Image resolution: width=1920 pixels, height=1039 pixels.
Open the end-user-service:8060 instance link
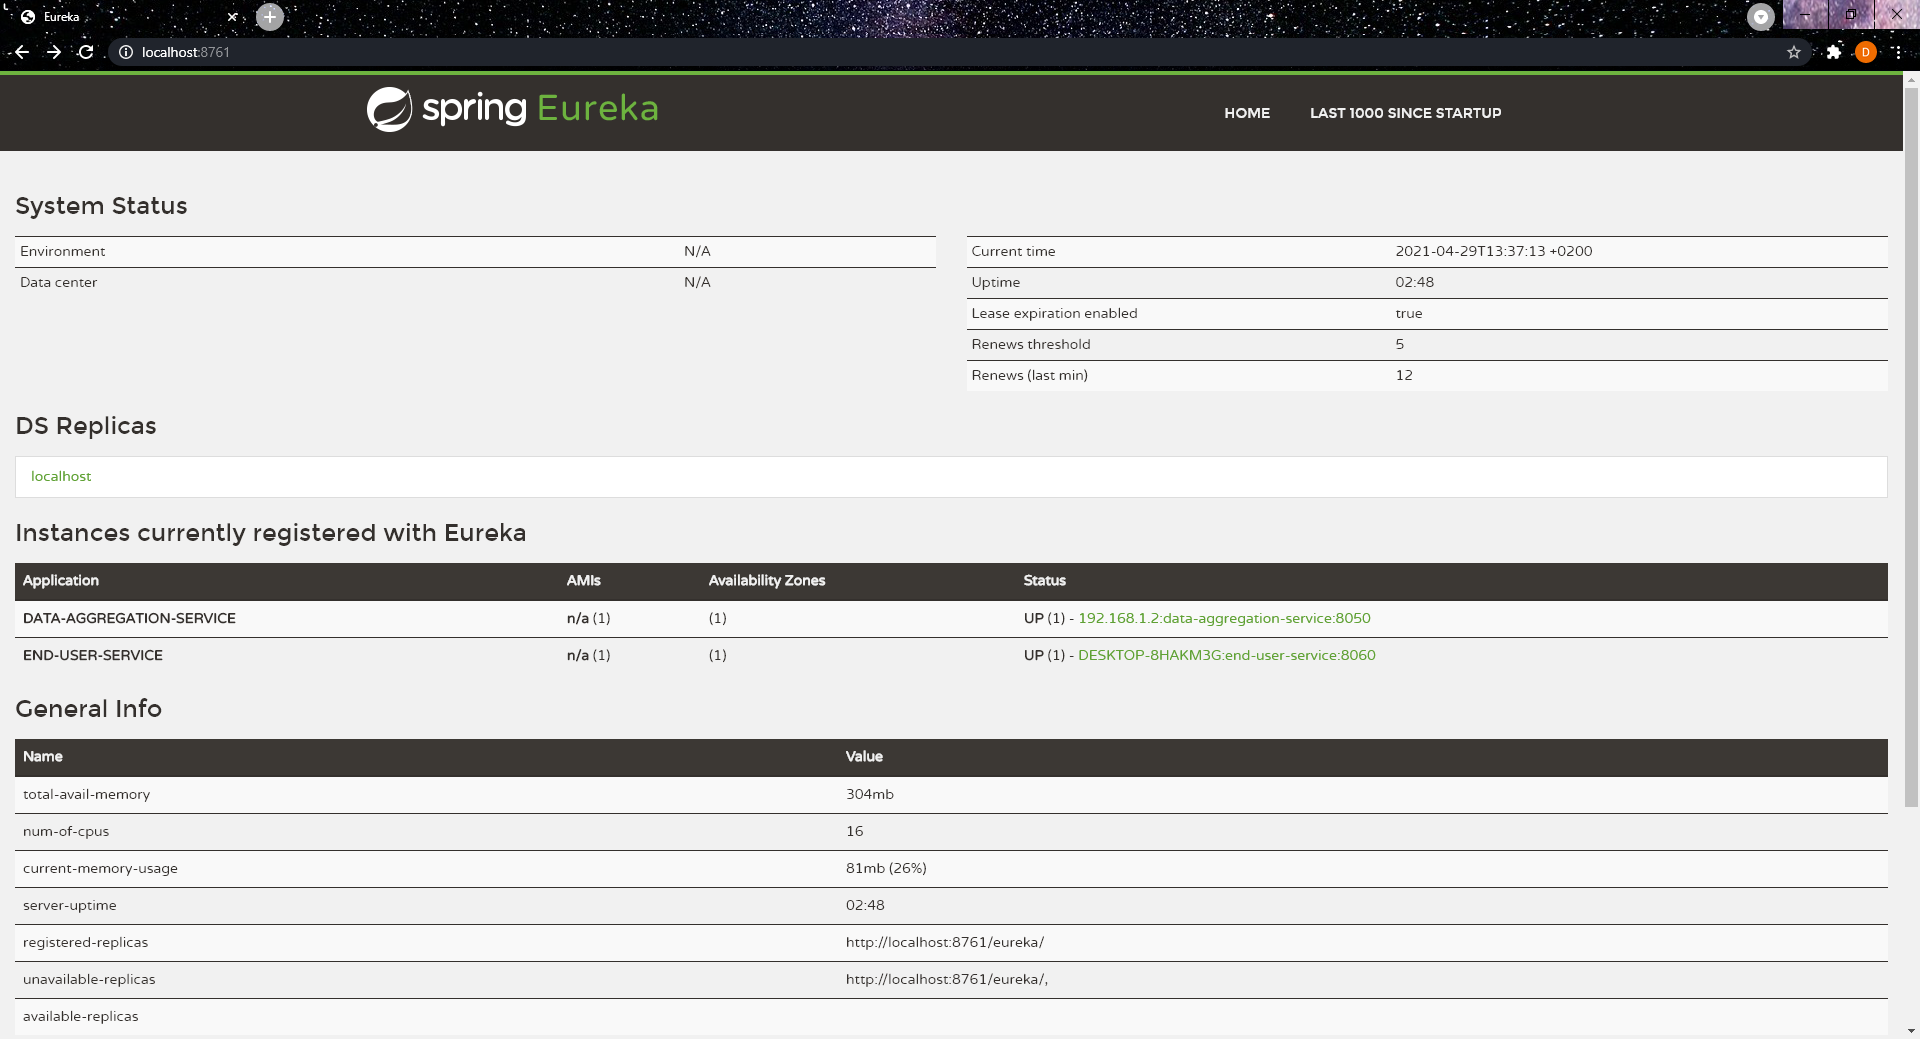(1227, 655)
